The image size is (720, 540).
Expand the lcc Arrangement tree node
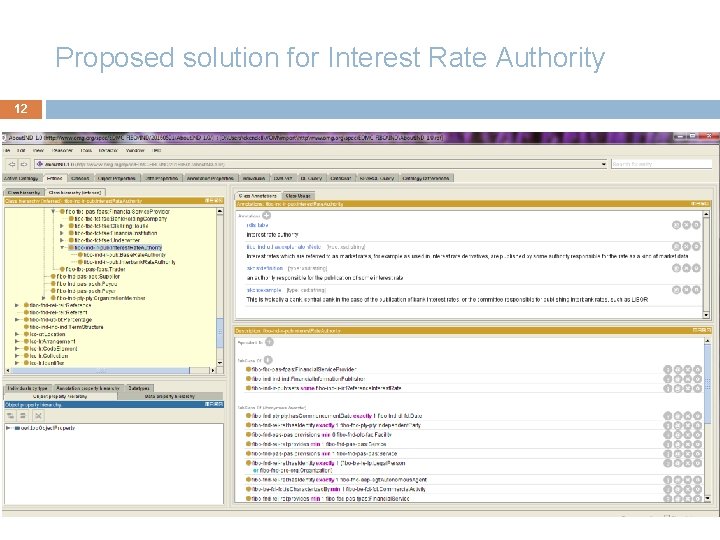pyautogui.click(x=17, y=341)
